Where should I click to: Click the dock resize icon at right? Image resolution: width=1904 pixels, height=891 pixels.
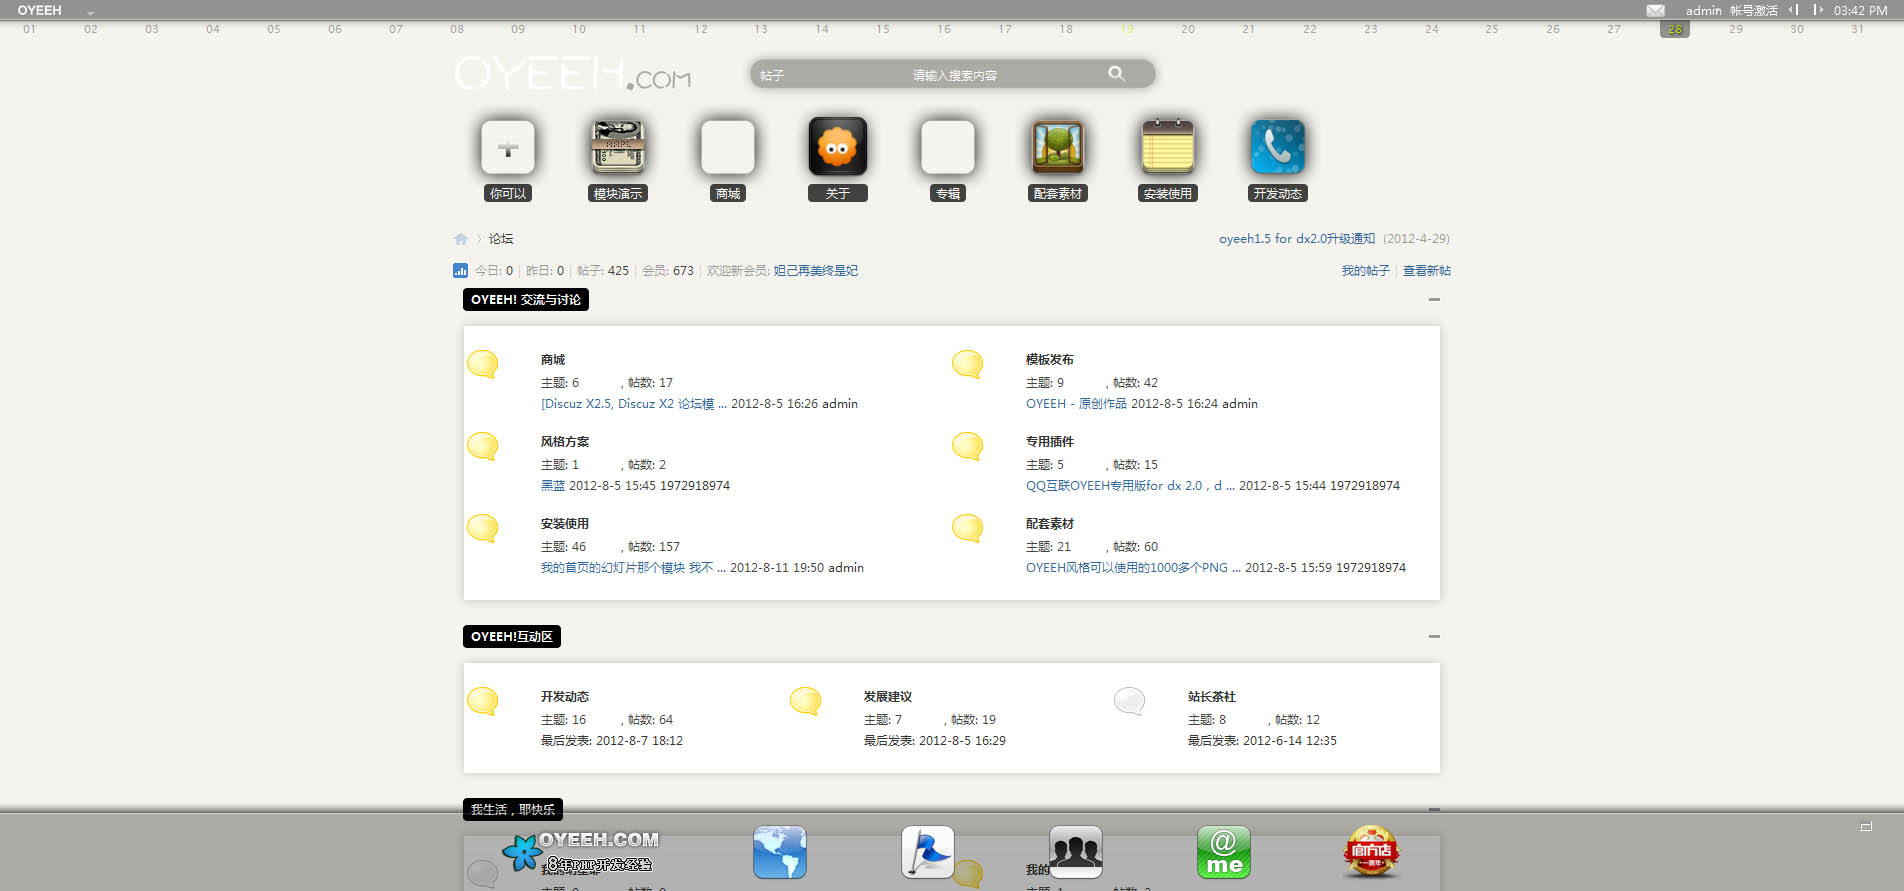[1866, 827]
